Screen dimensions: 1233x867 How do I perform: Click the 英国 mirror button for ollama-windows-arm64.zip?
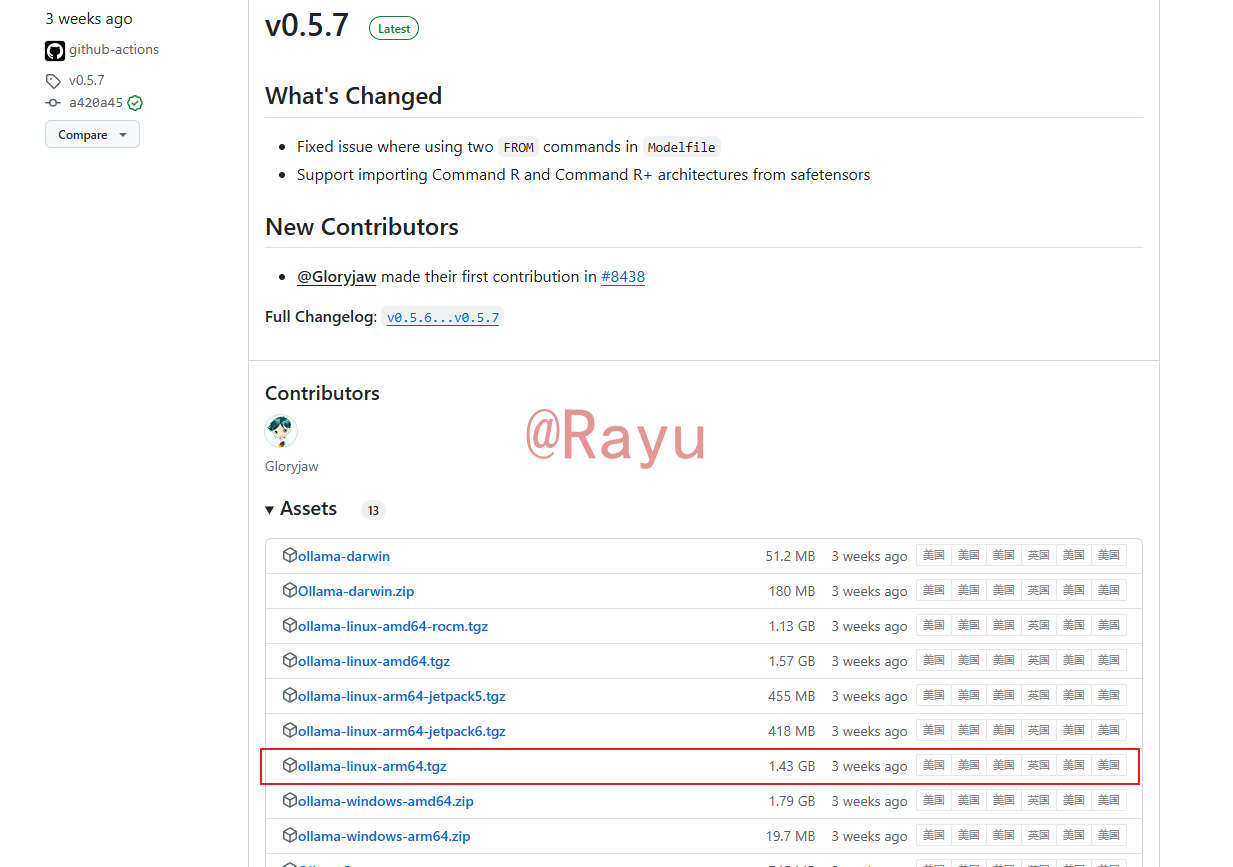pos(1039,835)
